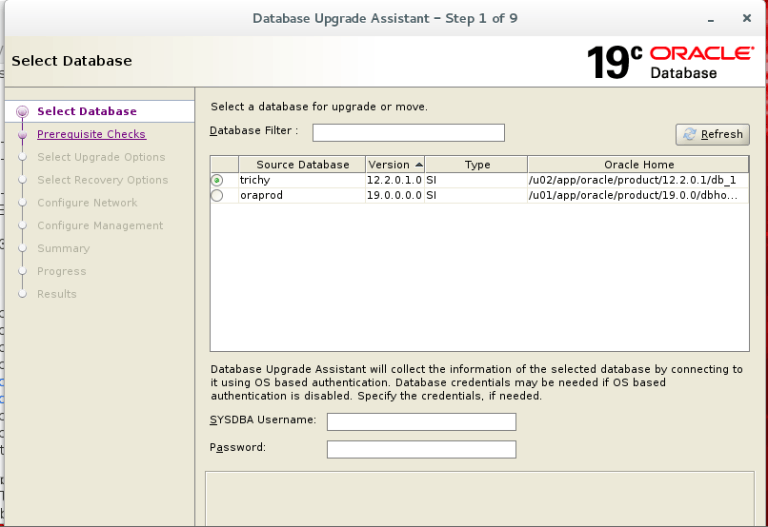The image size is (768, 527).
Task: Click the trichy database name cell
Action: coord(302,180)
